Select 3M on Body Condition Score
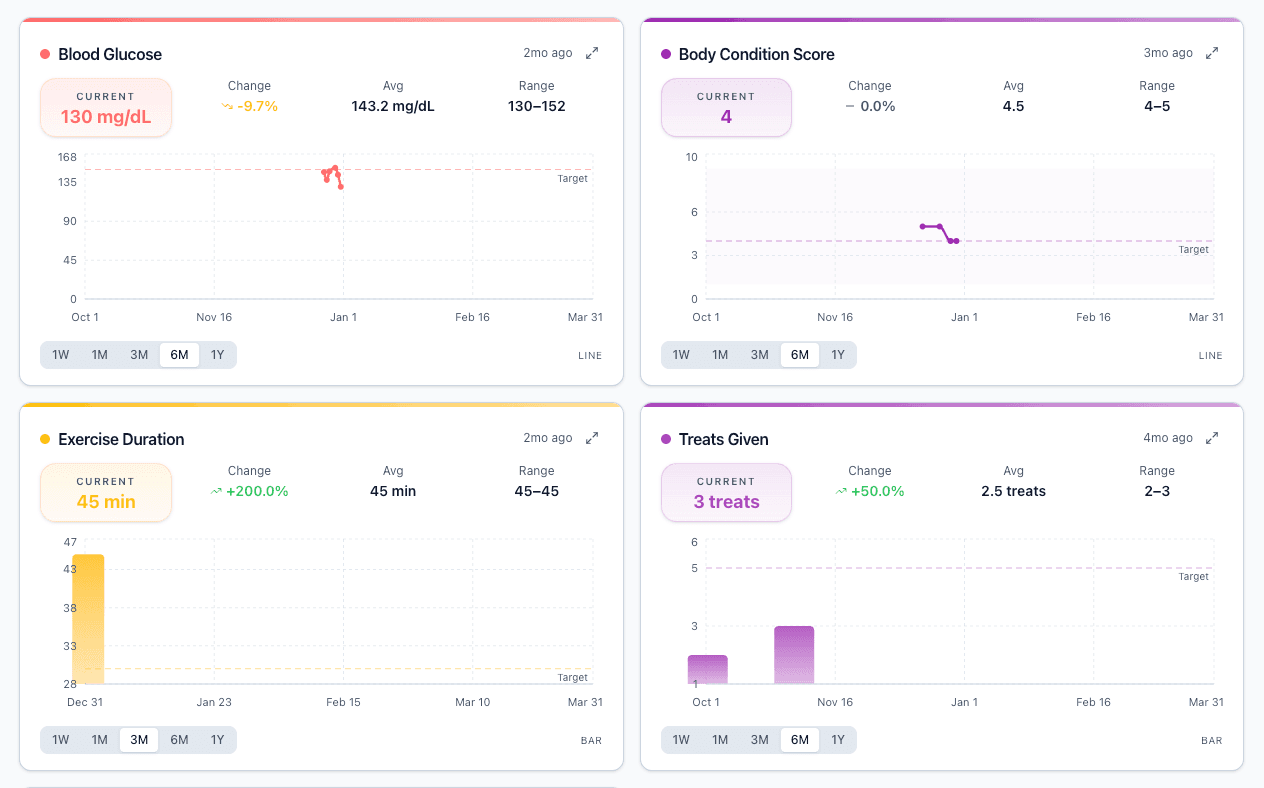Image resolution: width=1264 pixels, height=788 pixels. tap(759, 354)
